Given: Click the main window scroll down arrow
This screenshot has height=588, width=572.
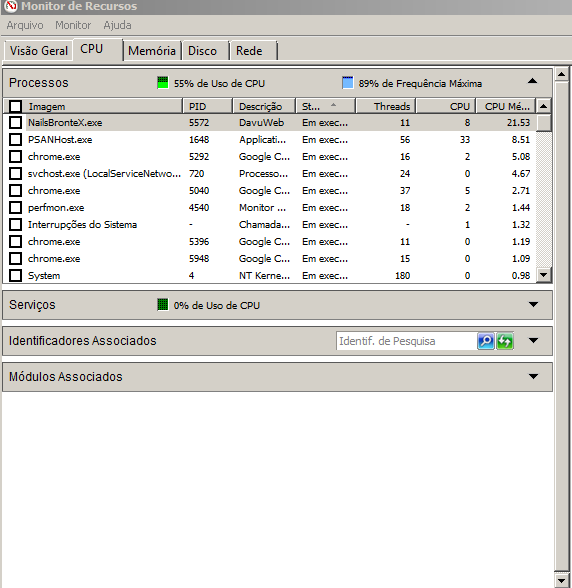Looking at the screenshot, I should pyautogui.click(x=561, y=581).
